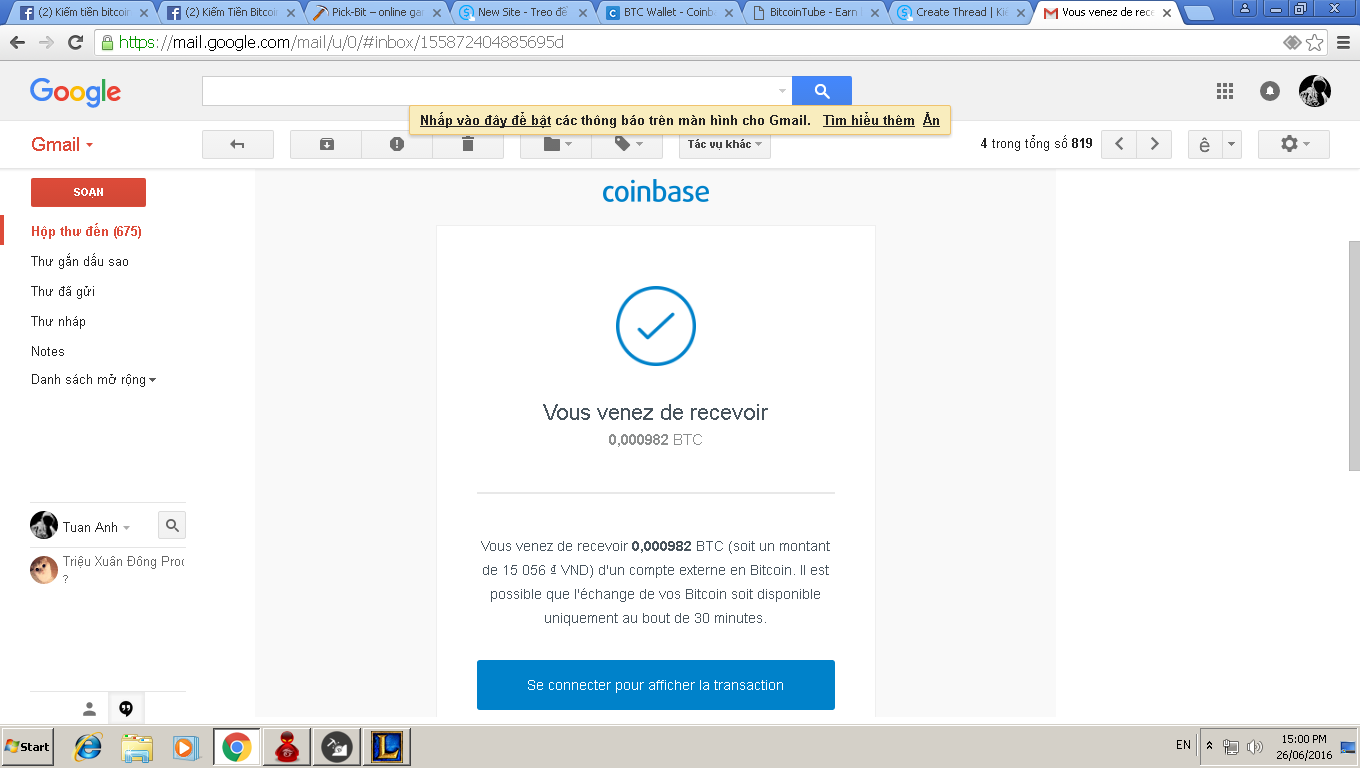This screenshot has height=768, width=1360.
Task: Open the League of Legends taskbar icon
Action: 386,746
